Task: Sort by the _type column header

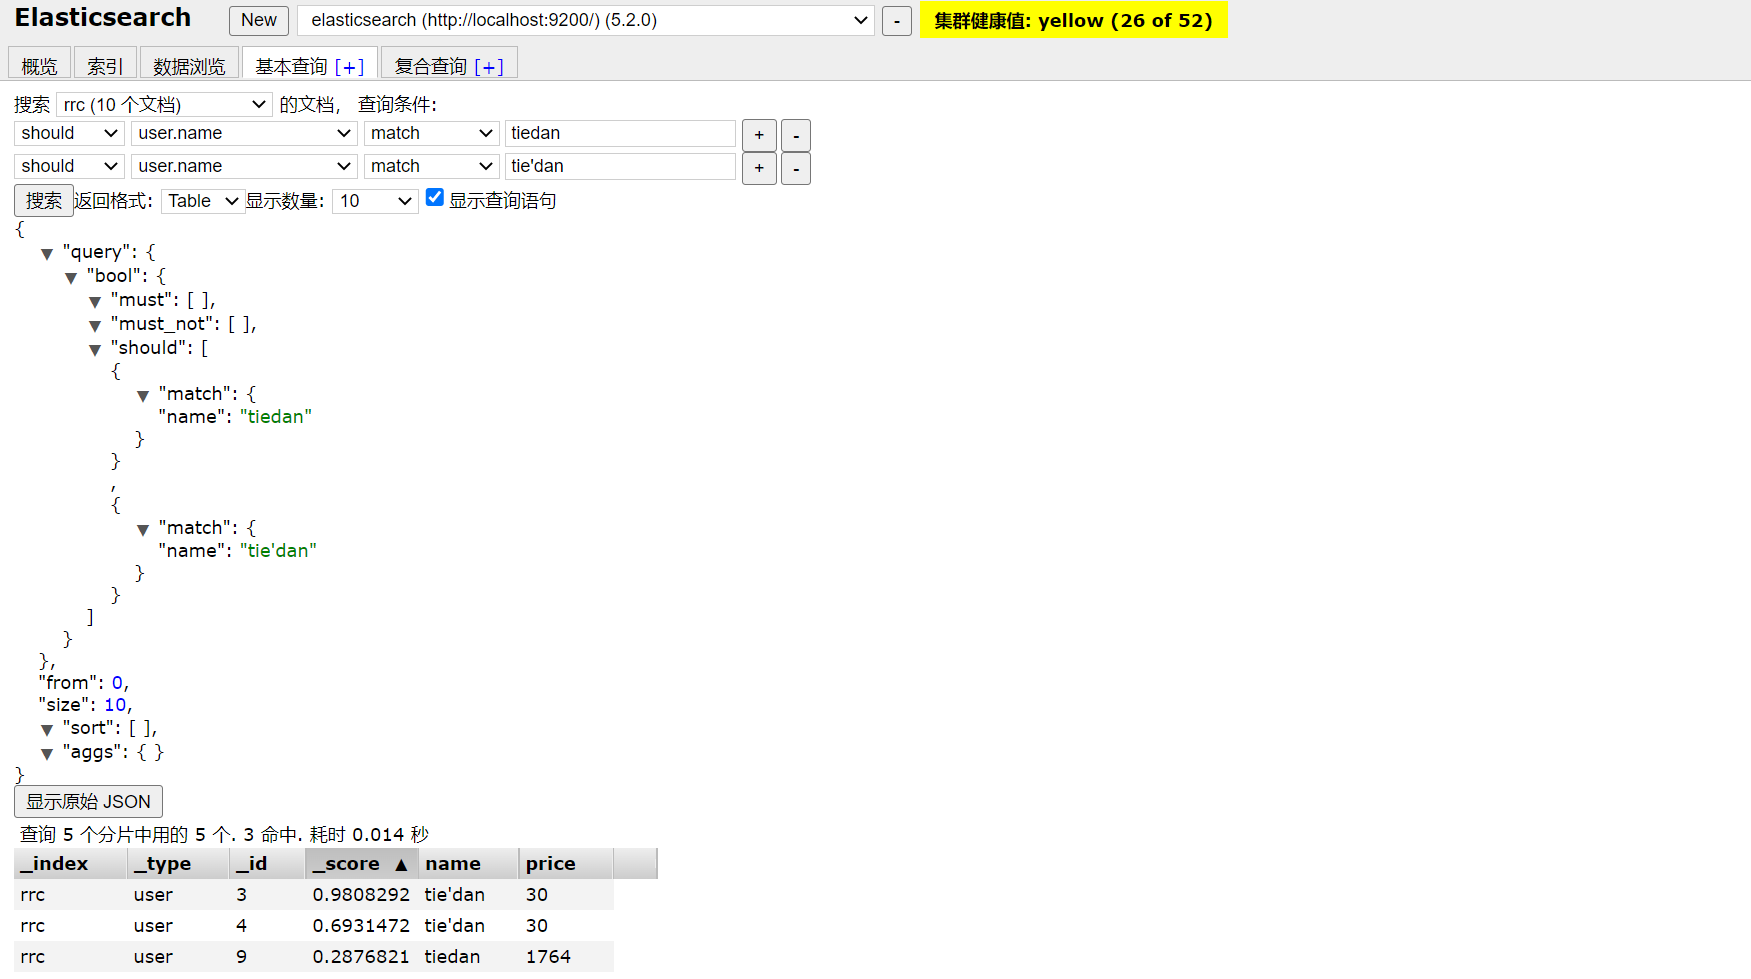Action: pos(178,863)
